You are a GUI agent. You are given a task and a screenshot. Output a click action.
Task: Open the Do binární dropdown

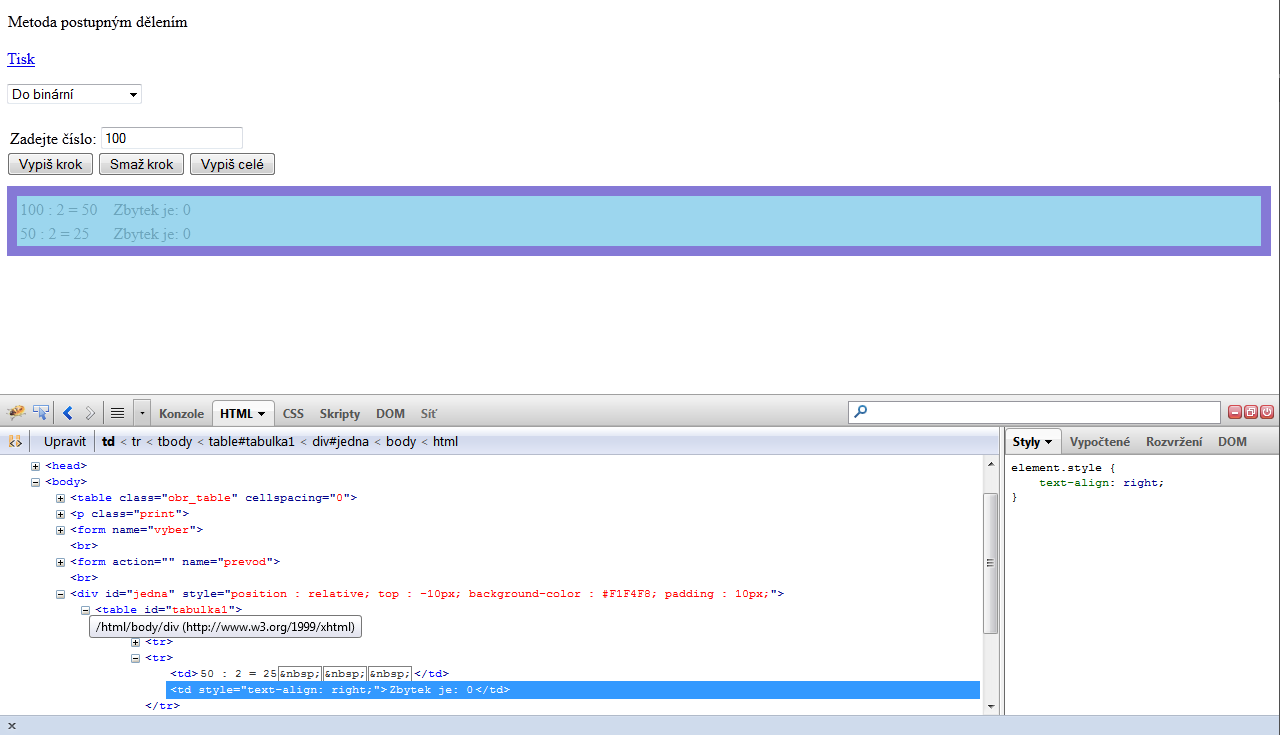(74, 94)
